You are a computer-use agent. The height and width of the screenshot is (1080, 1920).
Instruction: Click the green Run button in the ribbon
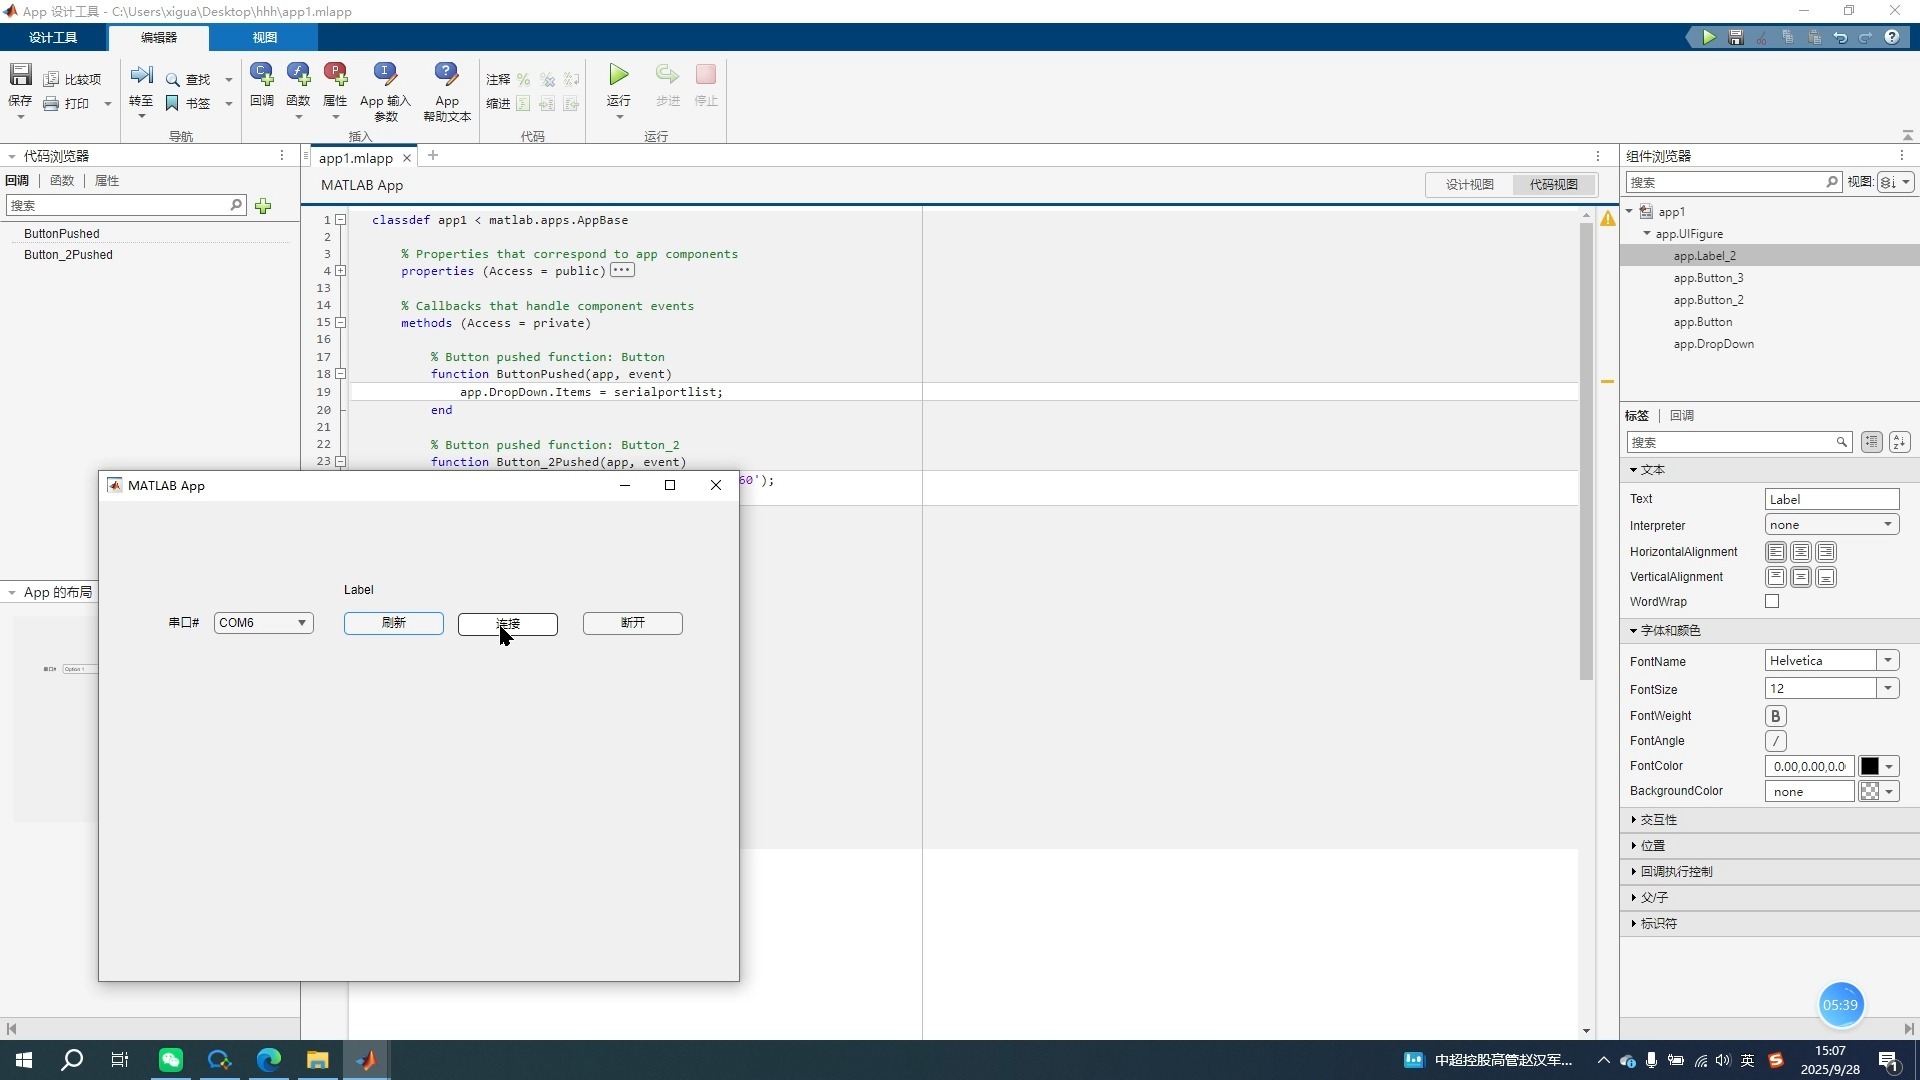pyautogui.click(x=619, y=75)
